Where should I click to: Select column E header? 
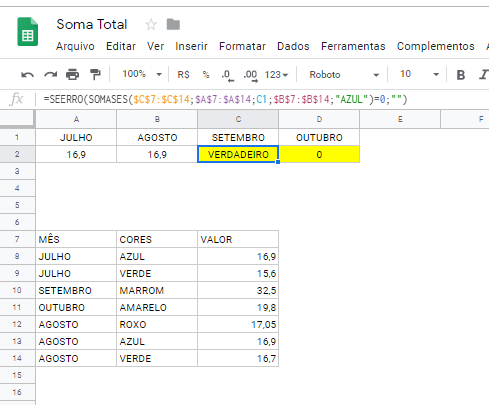400,119
